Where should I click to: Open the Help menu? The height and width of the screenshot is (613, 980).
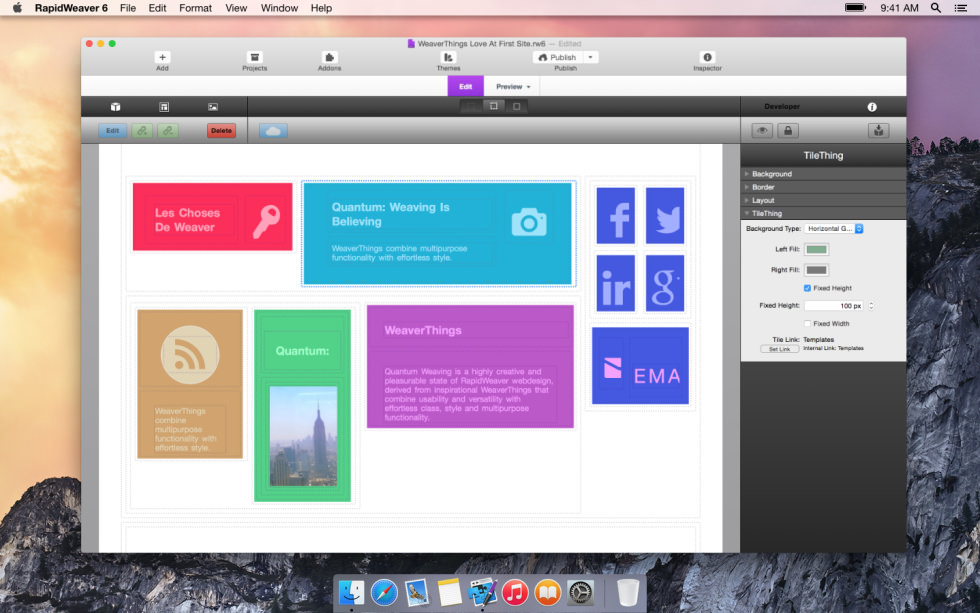tap(321, 8)
